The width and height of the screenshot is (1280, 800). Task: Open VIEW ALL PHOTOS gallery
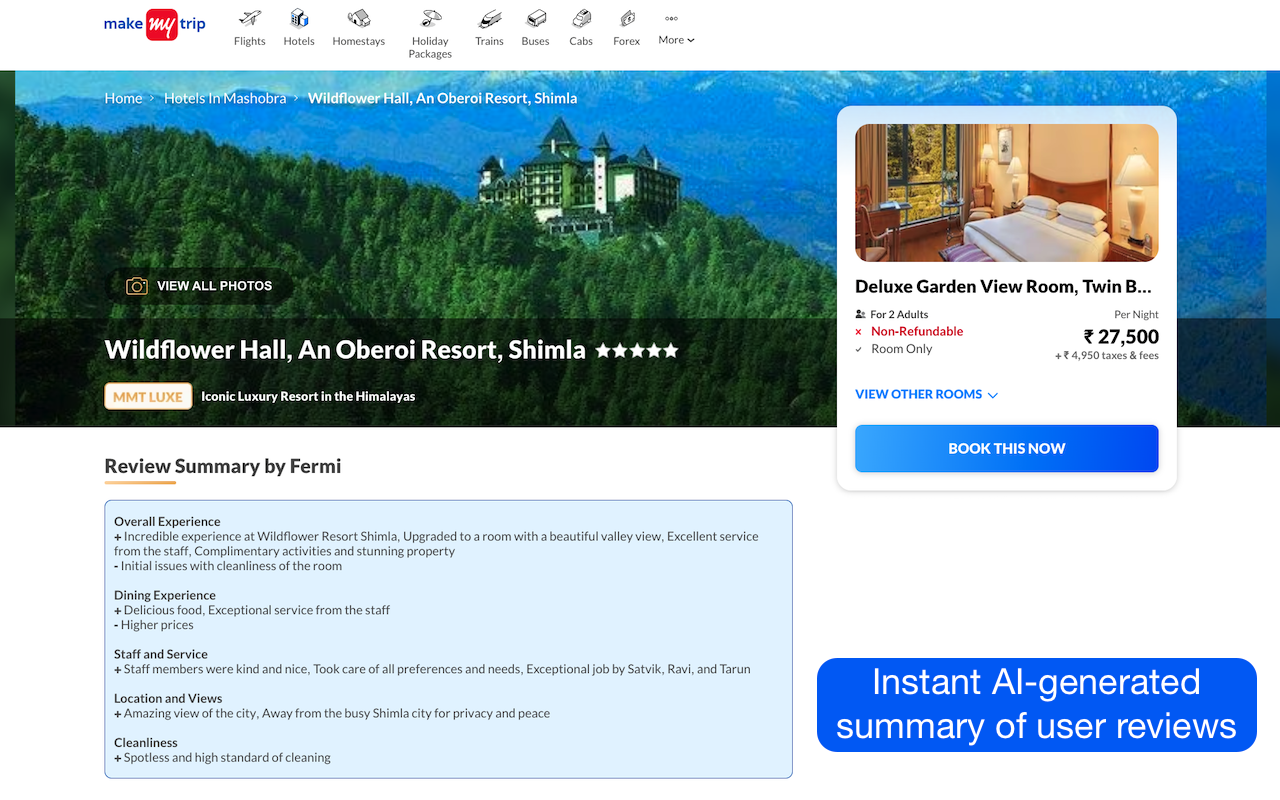click(x=200, y=286)
